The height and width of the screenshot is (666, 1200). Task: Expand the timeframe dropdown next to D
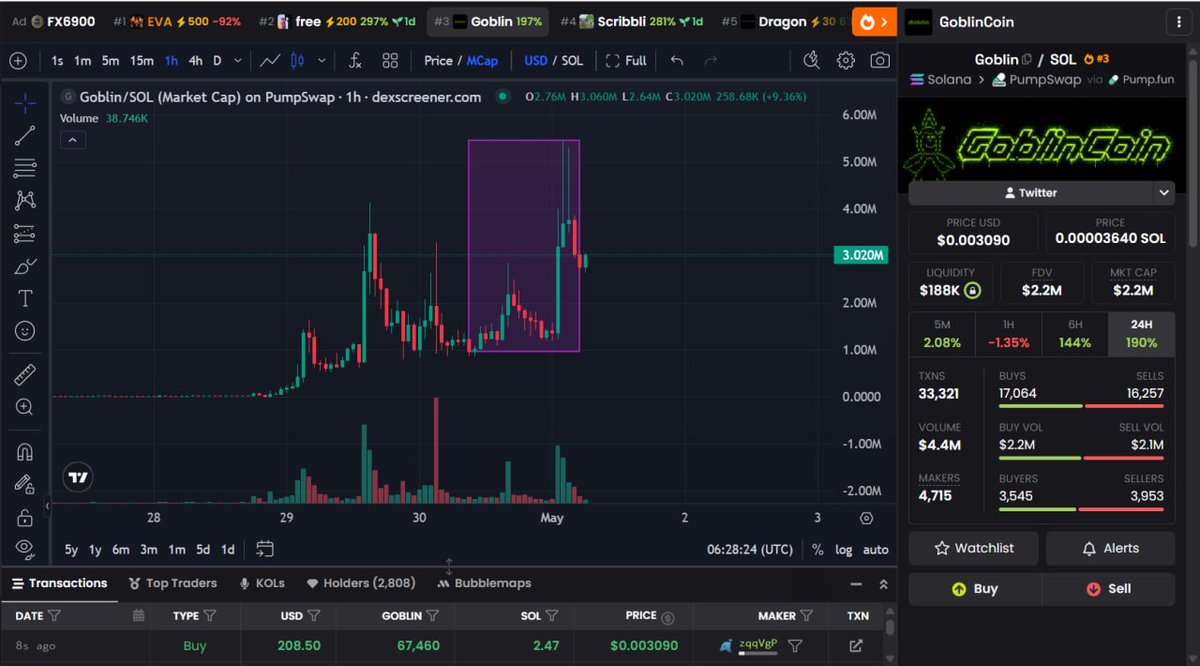237,60
